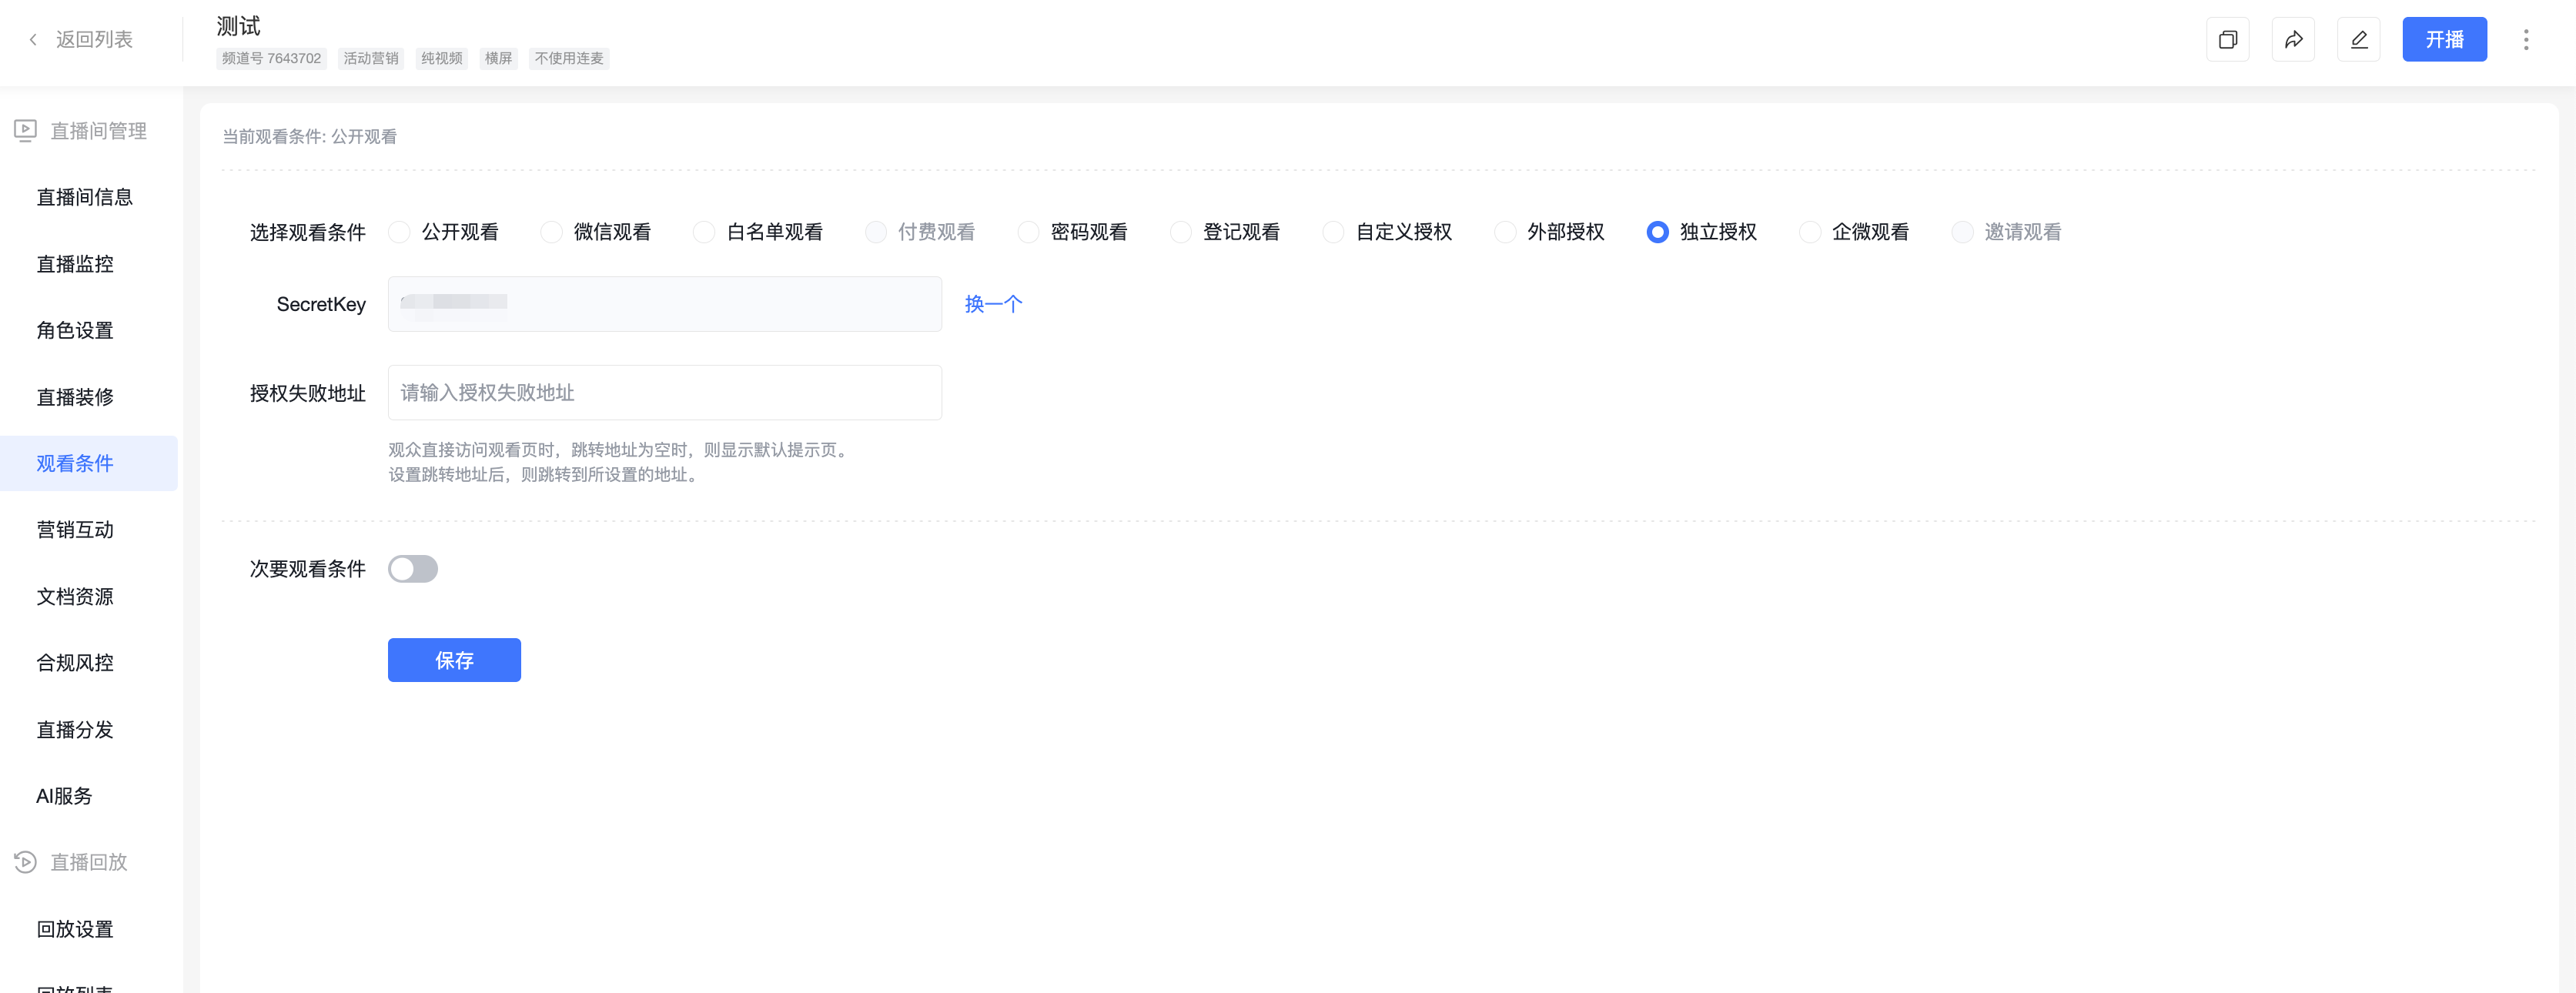Click the 活动营销 tag
The width and height of the screenshot is (2576, 993).
[371, 58]
